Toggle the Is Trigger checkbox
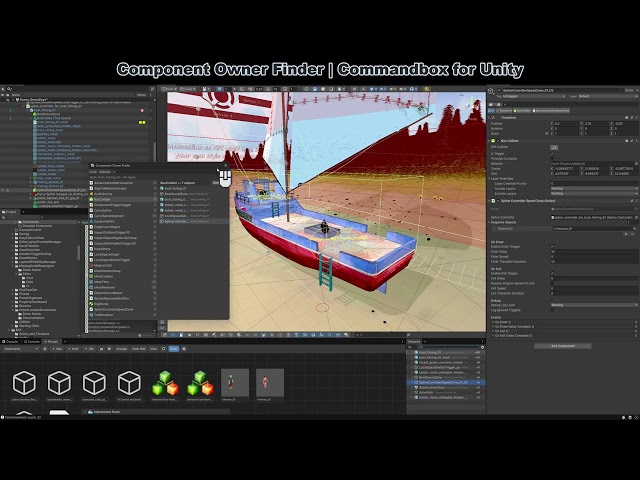 tap(553, 153)
